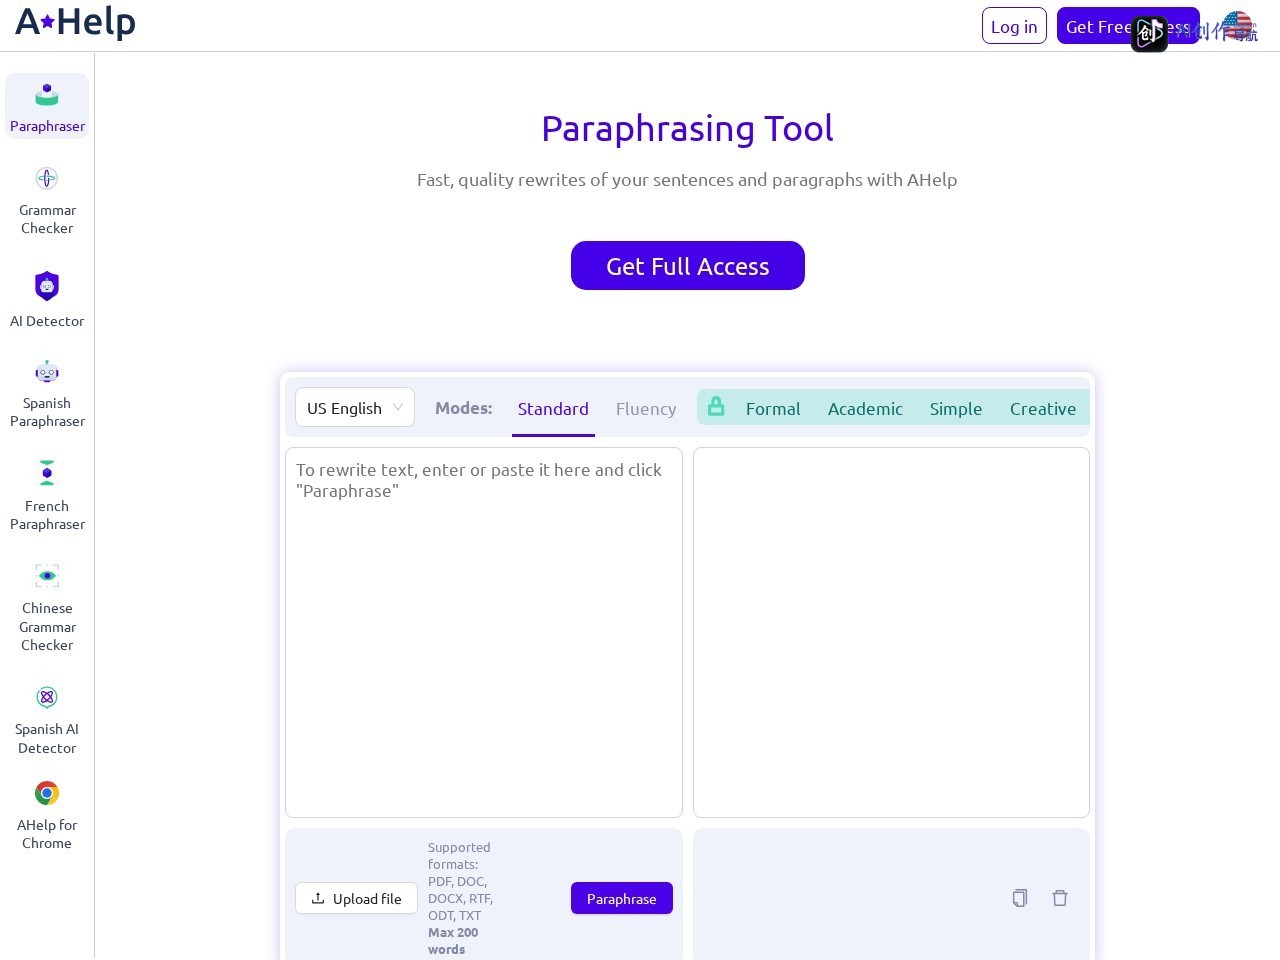The image size is (1280, 960).
Task: Click the Upload file button
Action: click(356, 898)
